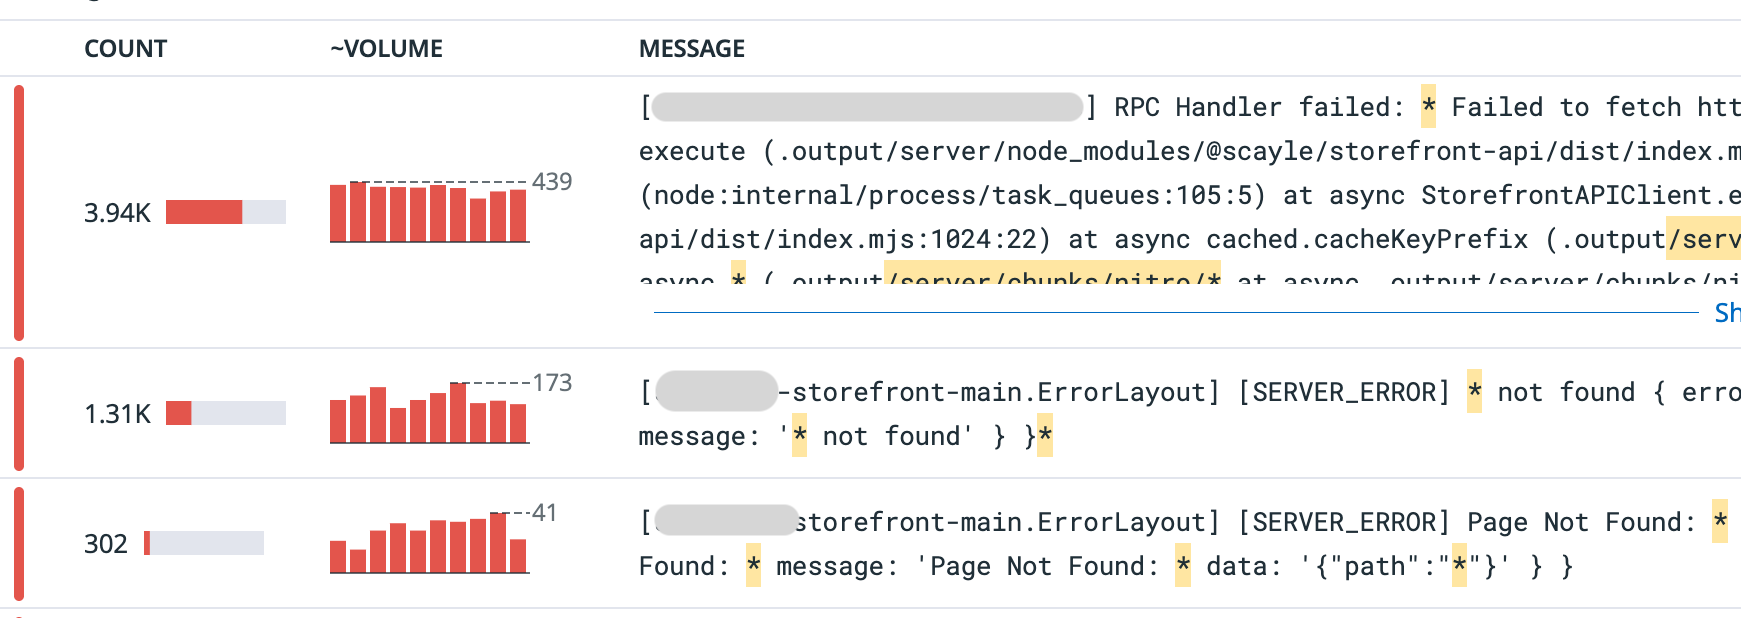The width and height of the screenshot is (1741, 618).
Task: Click the ~VOLUME column header
Action: (x=387, y=49)
